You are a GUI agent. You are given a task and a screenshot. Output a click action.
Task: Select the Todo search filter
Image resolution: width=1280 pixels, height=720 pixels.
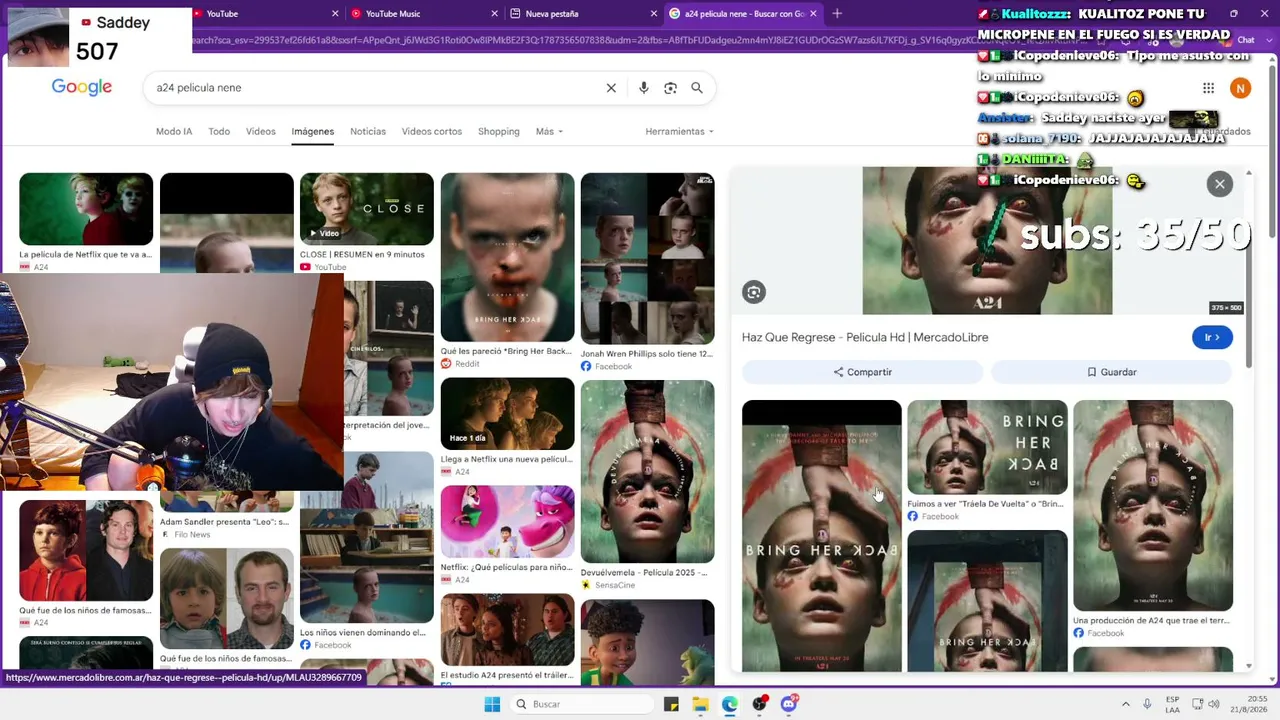[219, 131]
